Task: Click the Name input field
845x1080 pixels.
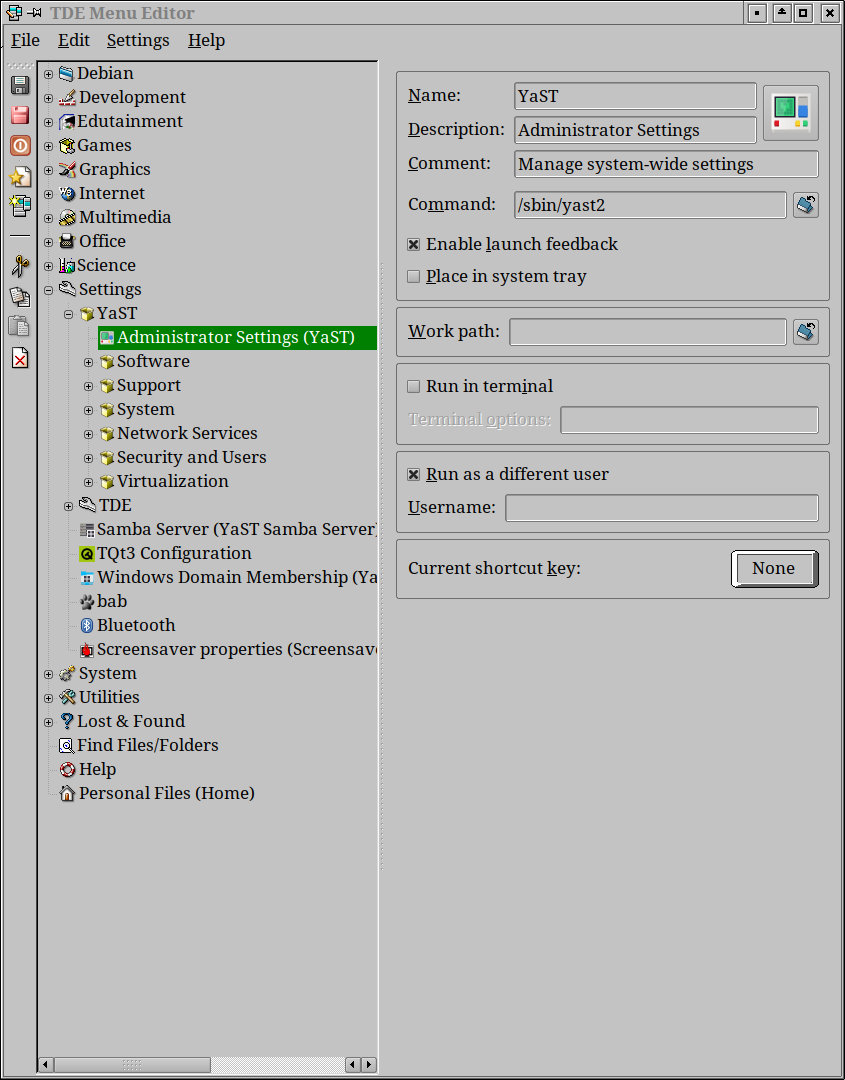Action: [635, 96]
